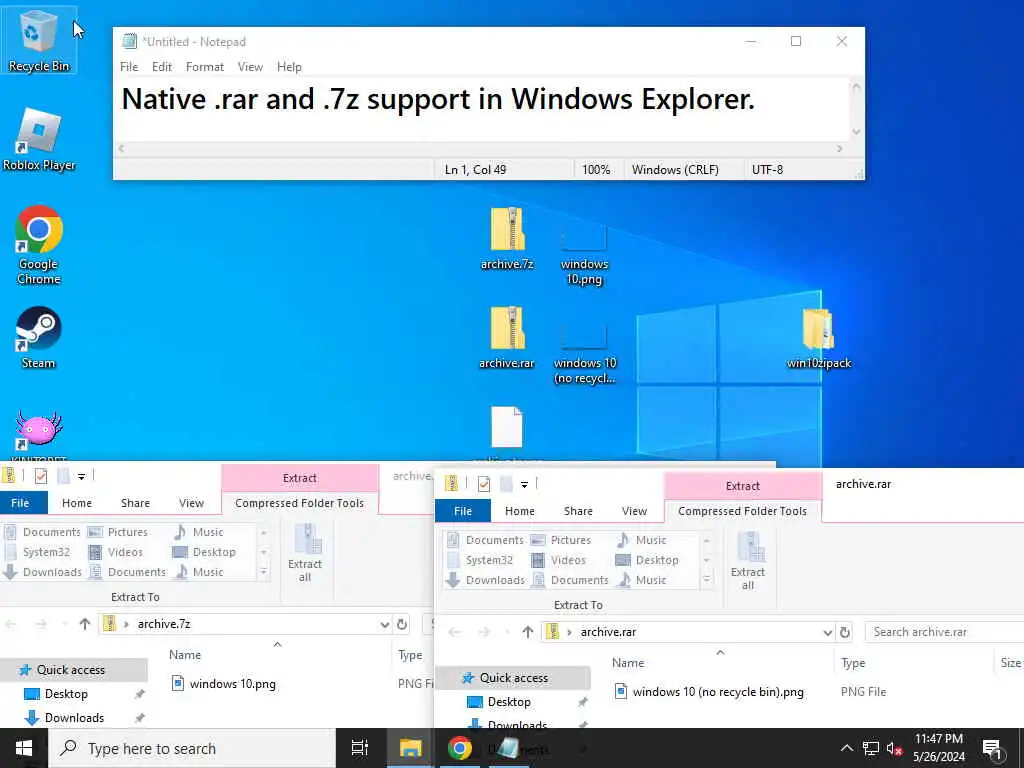Click the Search archive.rar field

pos(944,632)
